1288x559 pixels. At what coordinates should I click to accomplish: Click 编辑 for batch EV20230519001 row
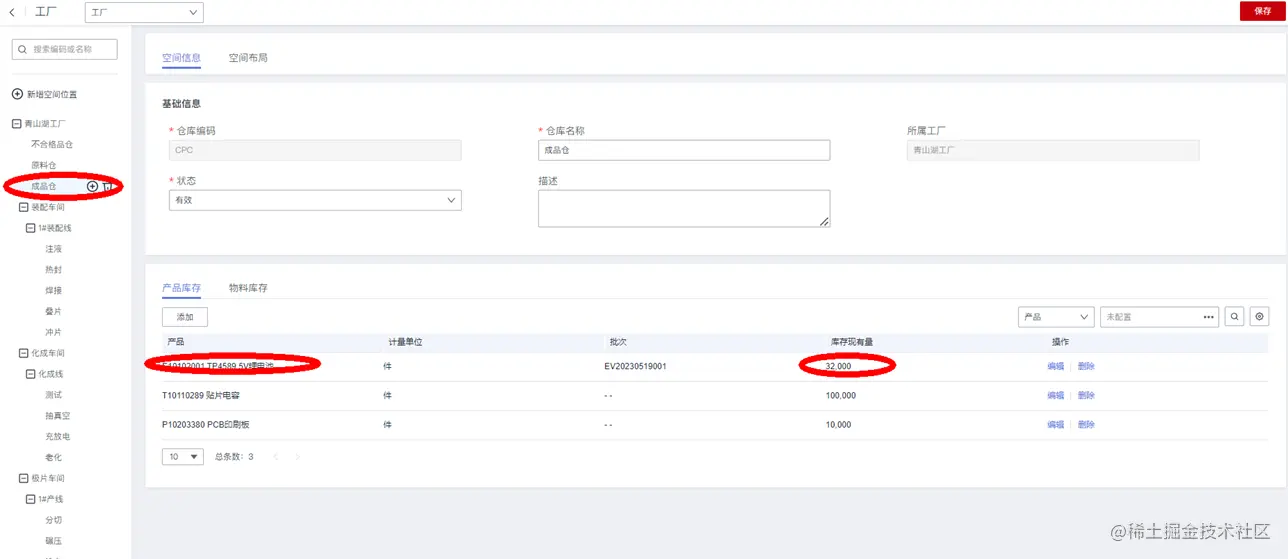(x=1055, y=366)
